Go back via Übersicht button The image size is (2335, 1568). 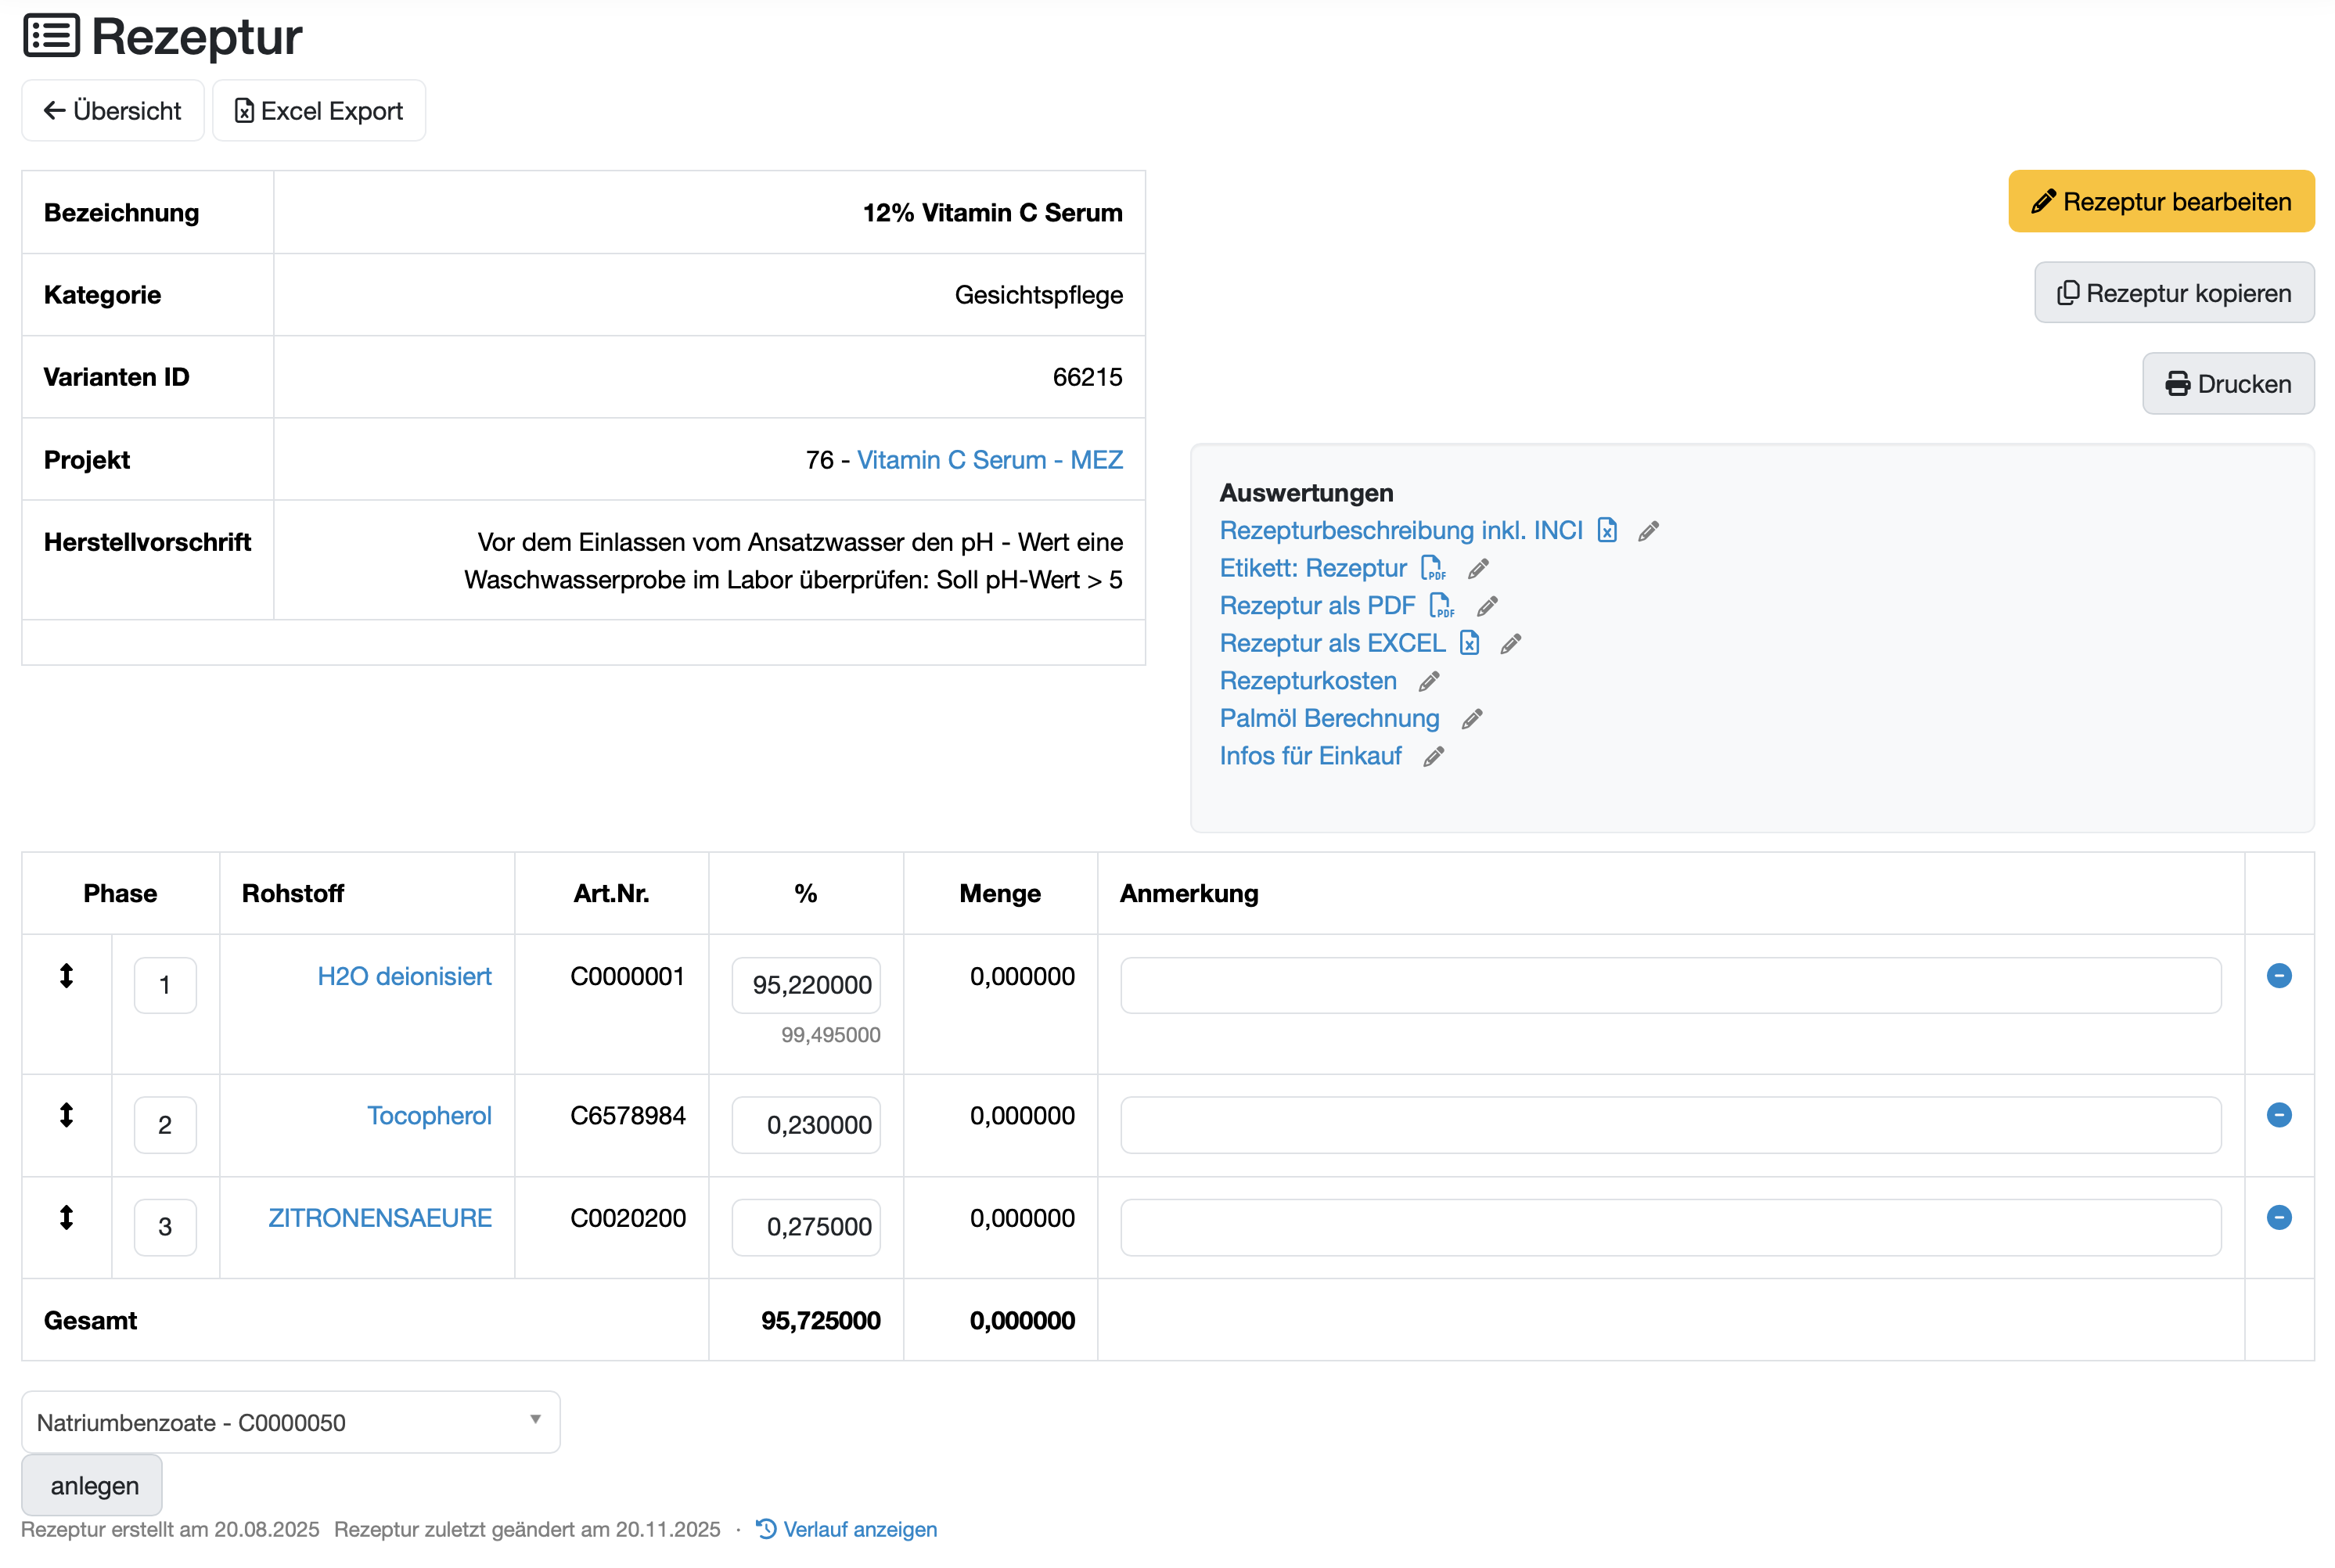(113, 111)
